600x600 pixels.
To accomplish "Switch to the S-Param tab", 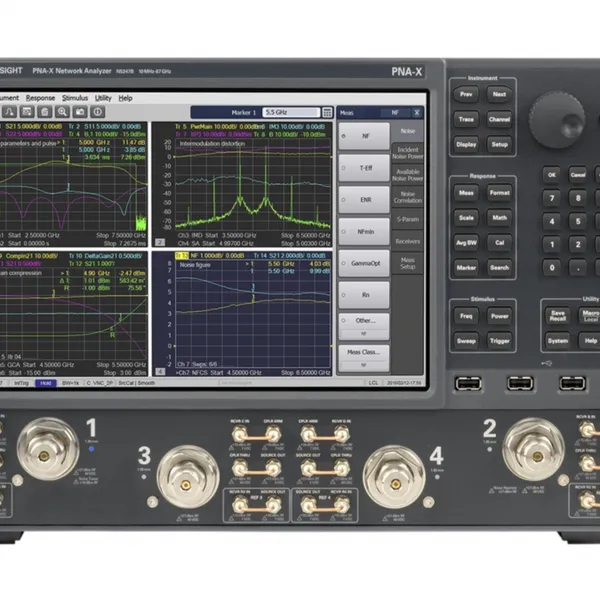I will click(408, 219).
